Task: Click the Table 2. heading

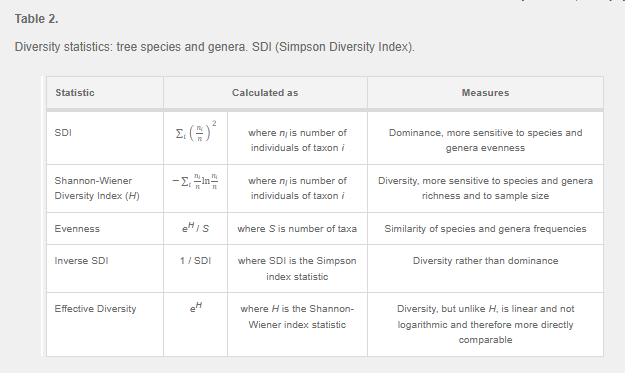Action: coord(36,19)
